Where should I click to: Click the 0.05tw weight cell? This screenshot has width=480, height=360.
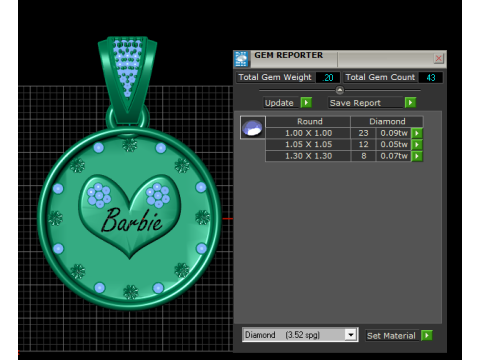pos(394,144)
